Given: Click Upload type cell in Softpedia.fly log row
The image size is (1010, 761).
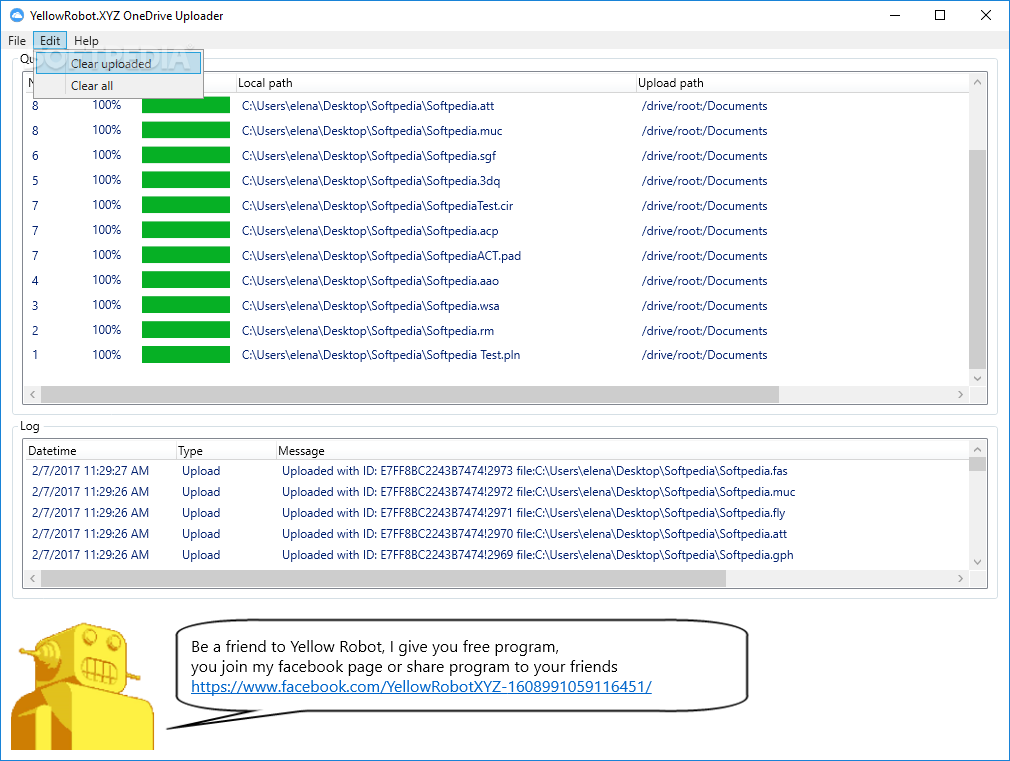Looking at the screenshot, I should [201, 513].
